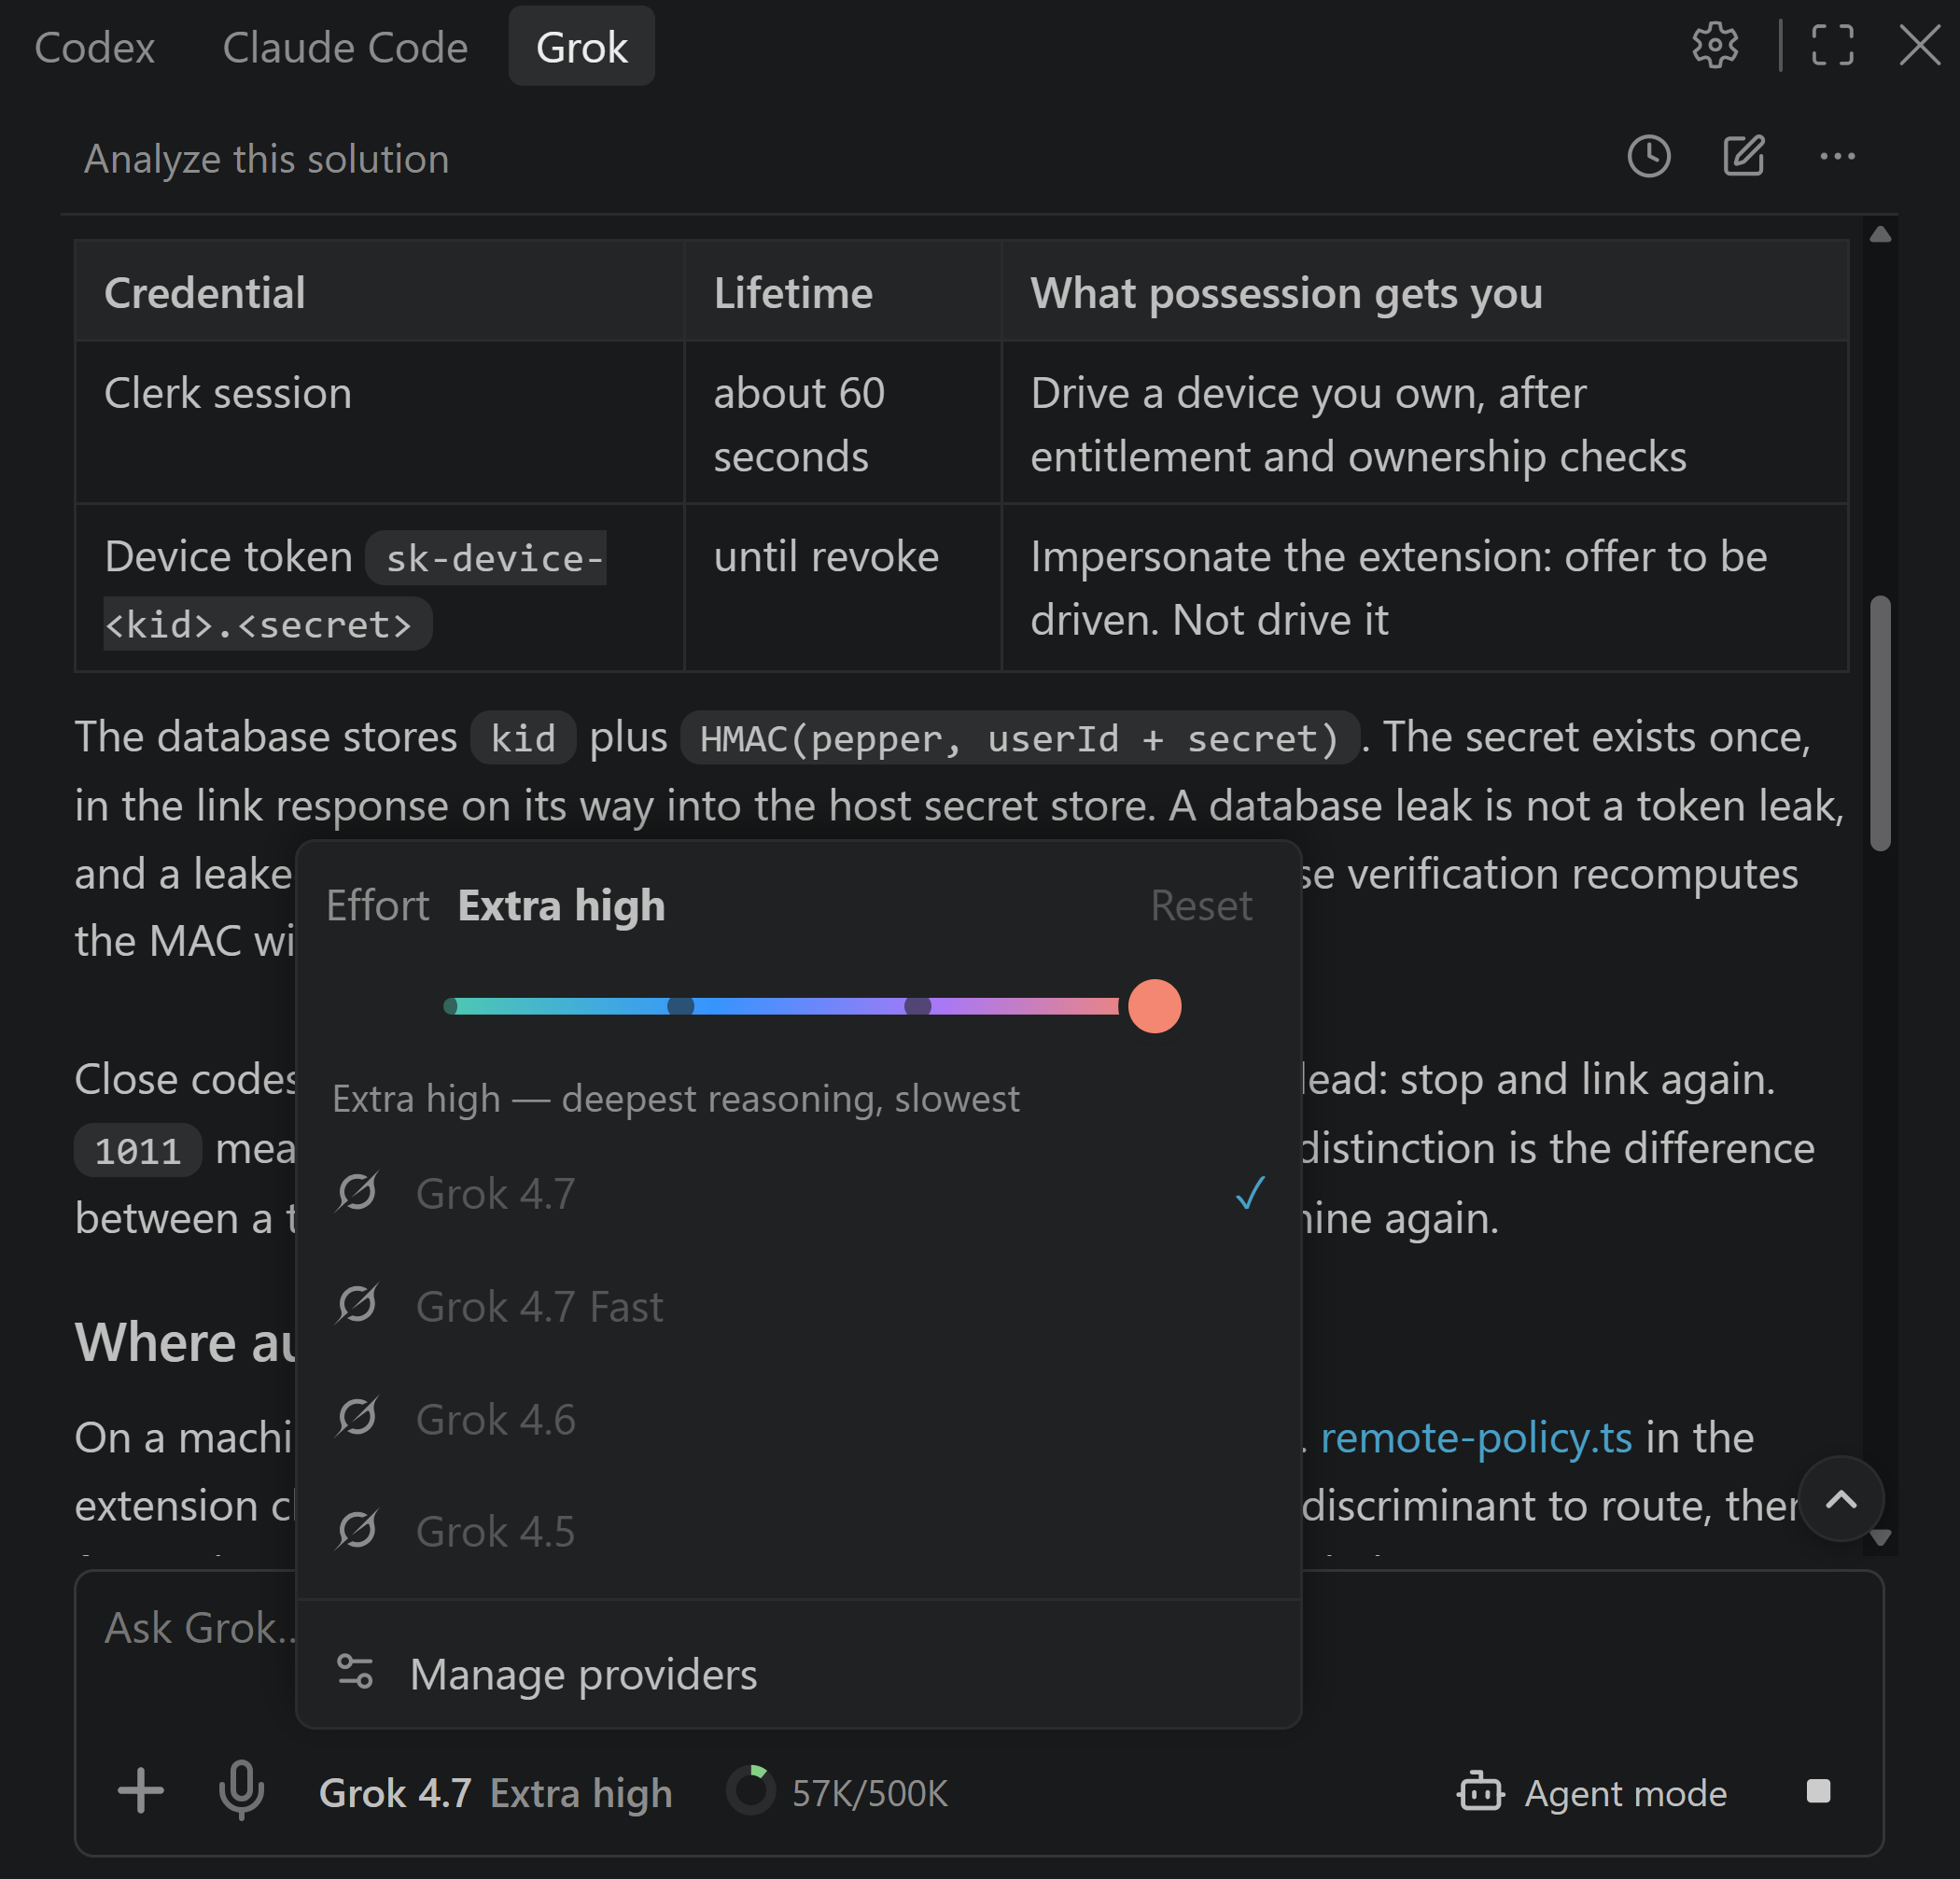The width and height of the screenshot is (1960, 1879).
Task: Select the checked Grok 4.7 model
Action: 799,1193
